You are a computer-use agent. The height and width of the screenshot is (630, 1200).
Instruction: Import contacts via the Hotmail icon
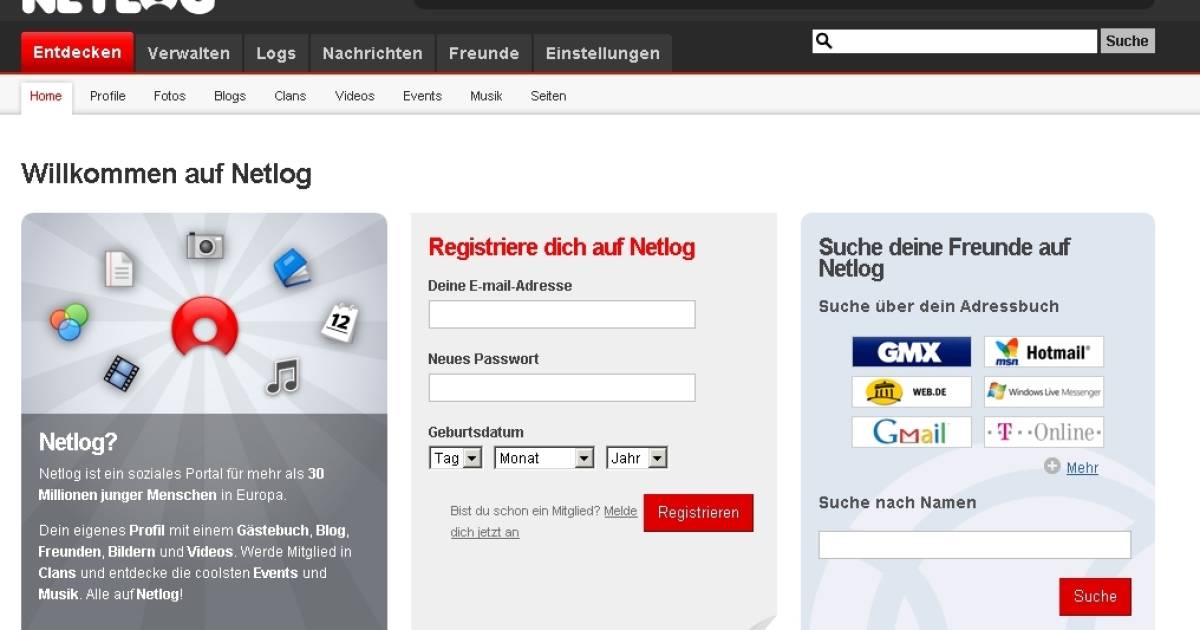point(1043,351)
